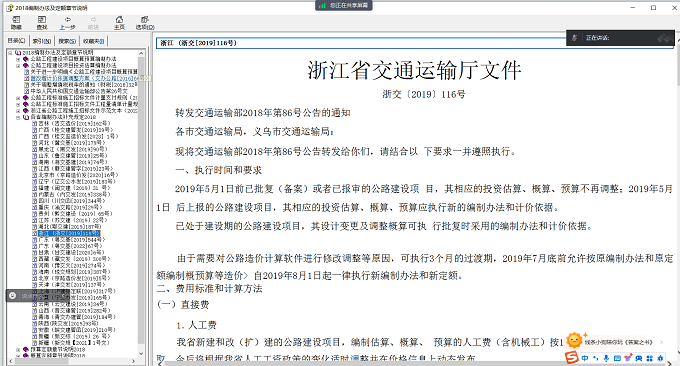Expand the 公路工程建设项目概算预算编制办法 node

18,59
